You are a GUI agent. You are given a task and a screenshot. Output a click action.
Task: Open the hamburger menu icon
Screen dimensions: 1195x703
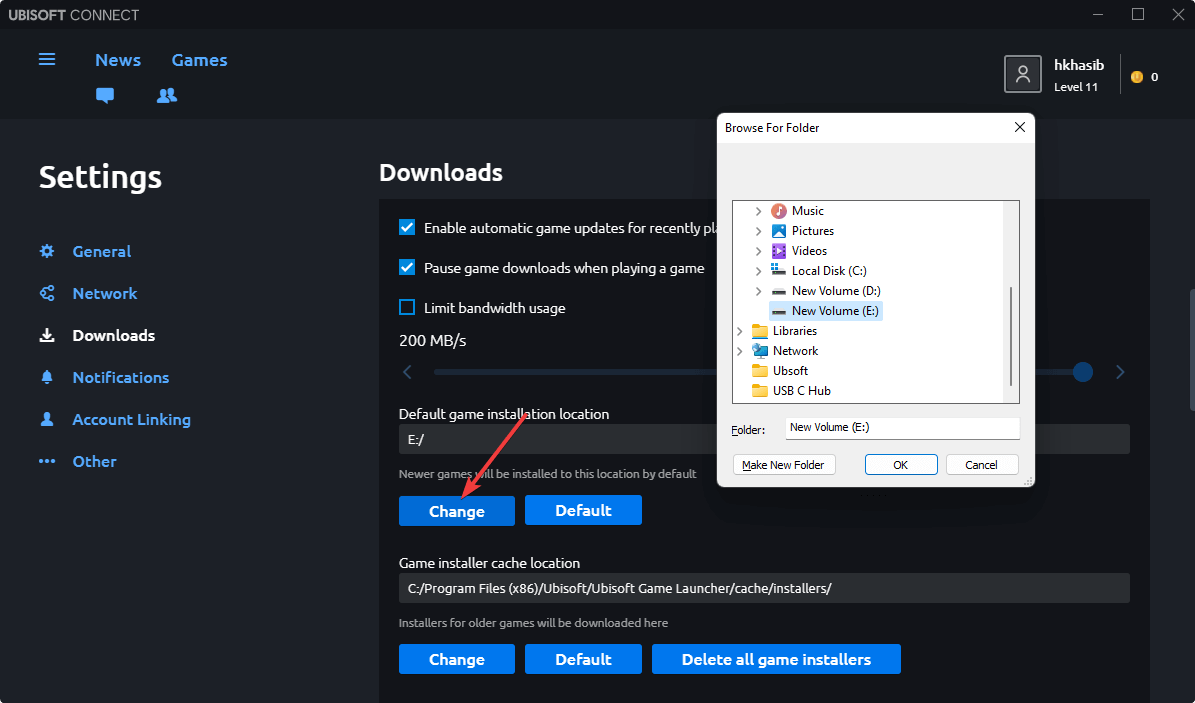point(47,59)
